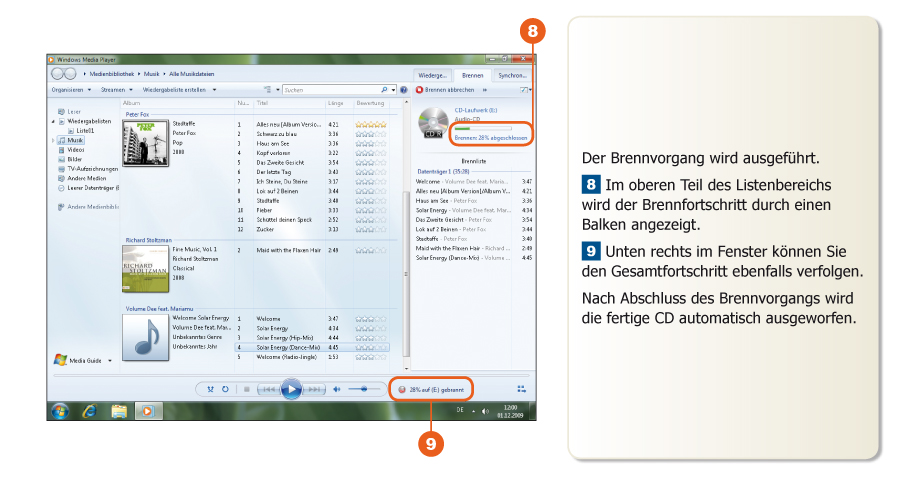The height and width of the screenshot is (480, 900).
Task: Click the Play button in playback controls
Action: pyautogui.click(x=291, y=389)
